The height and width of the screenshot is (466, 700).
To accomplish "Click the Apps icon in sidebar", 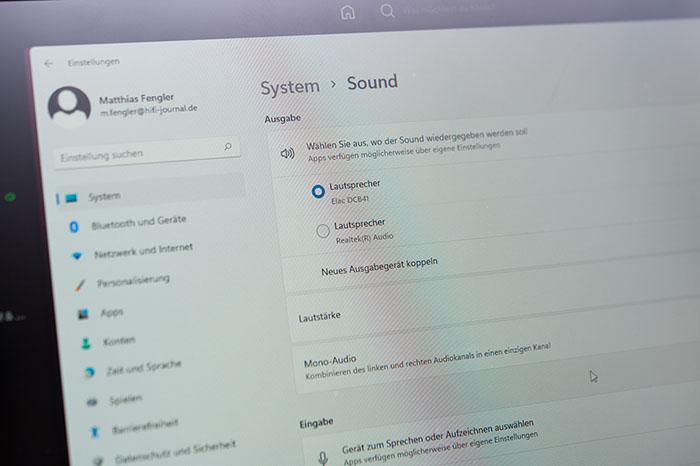I will click(83, 314).
